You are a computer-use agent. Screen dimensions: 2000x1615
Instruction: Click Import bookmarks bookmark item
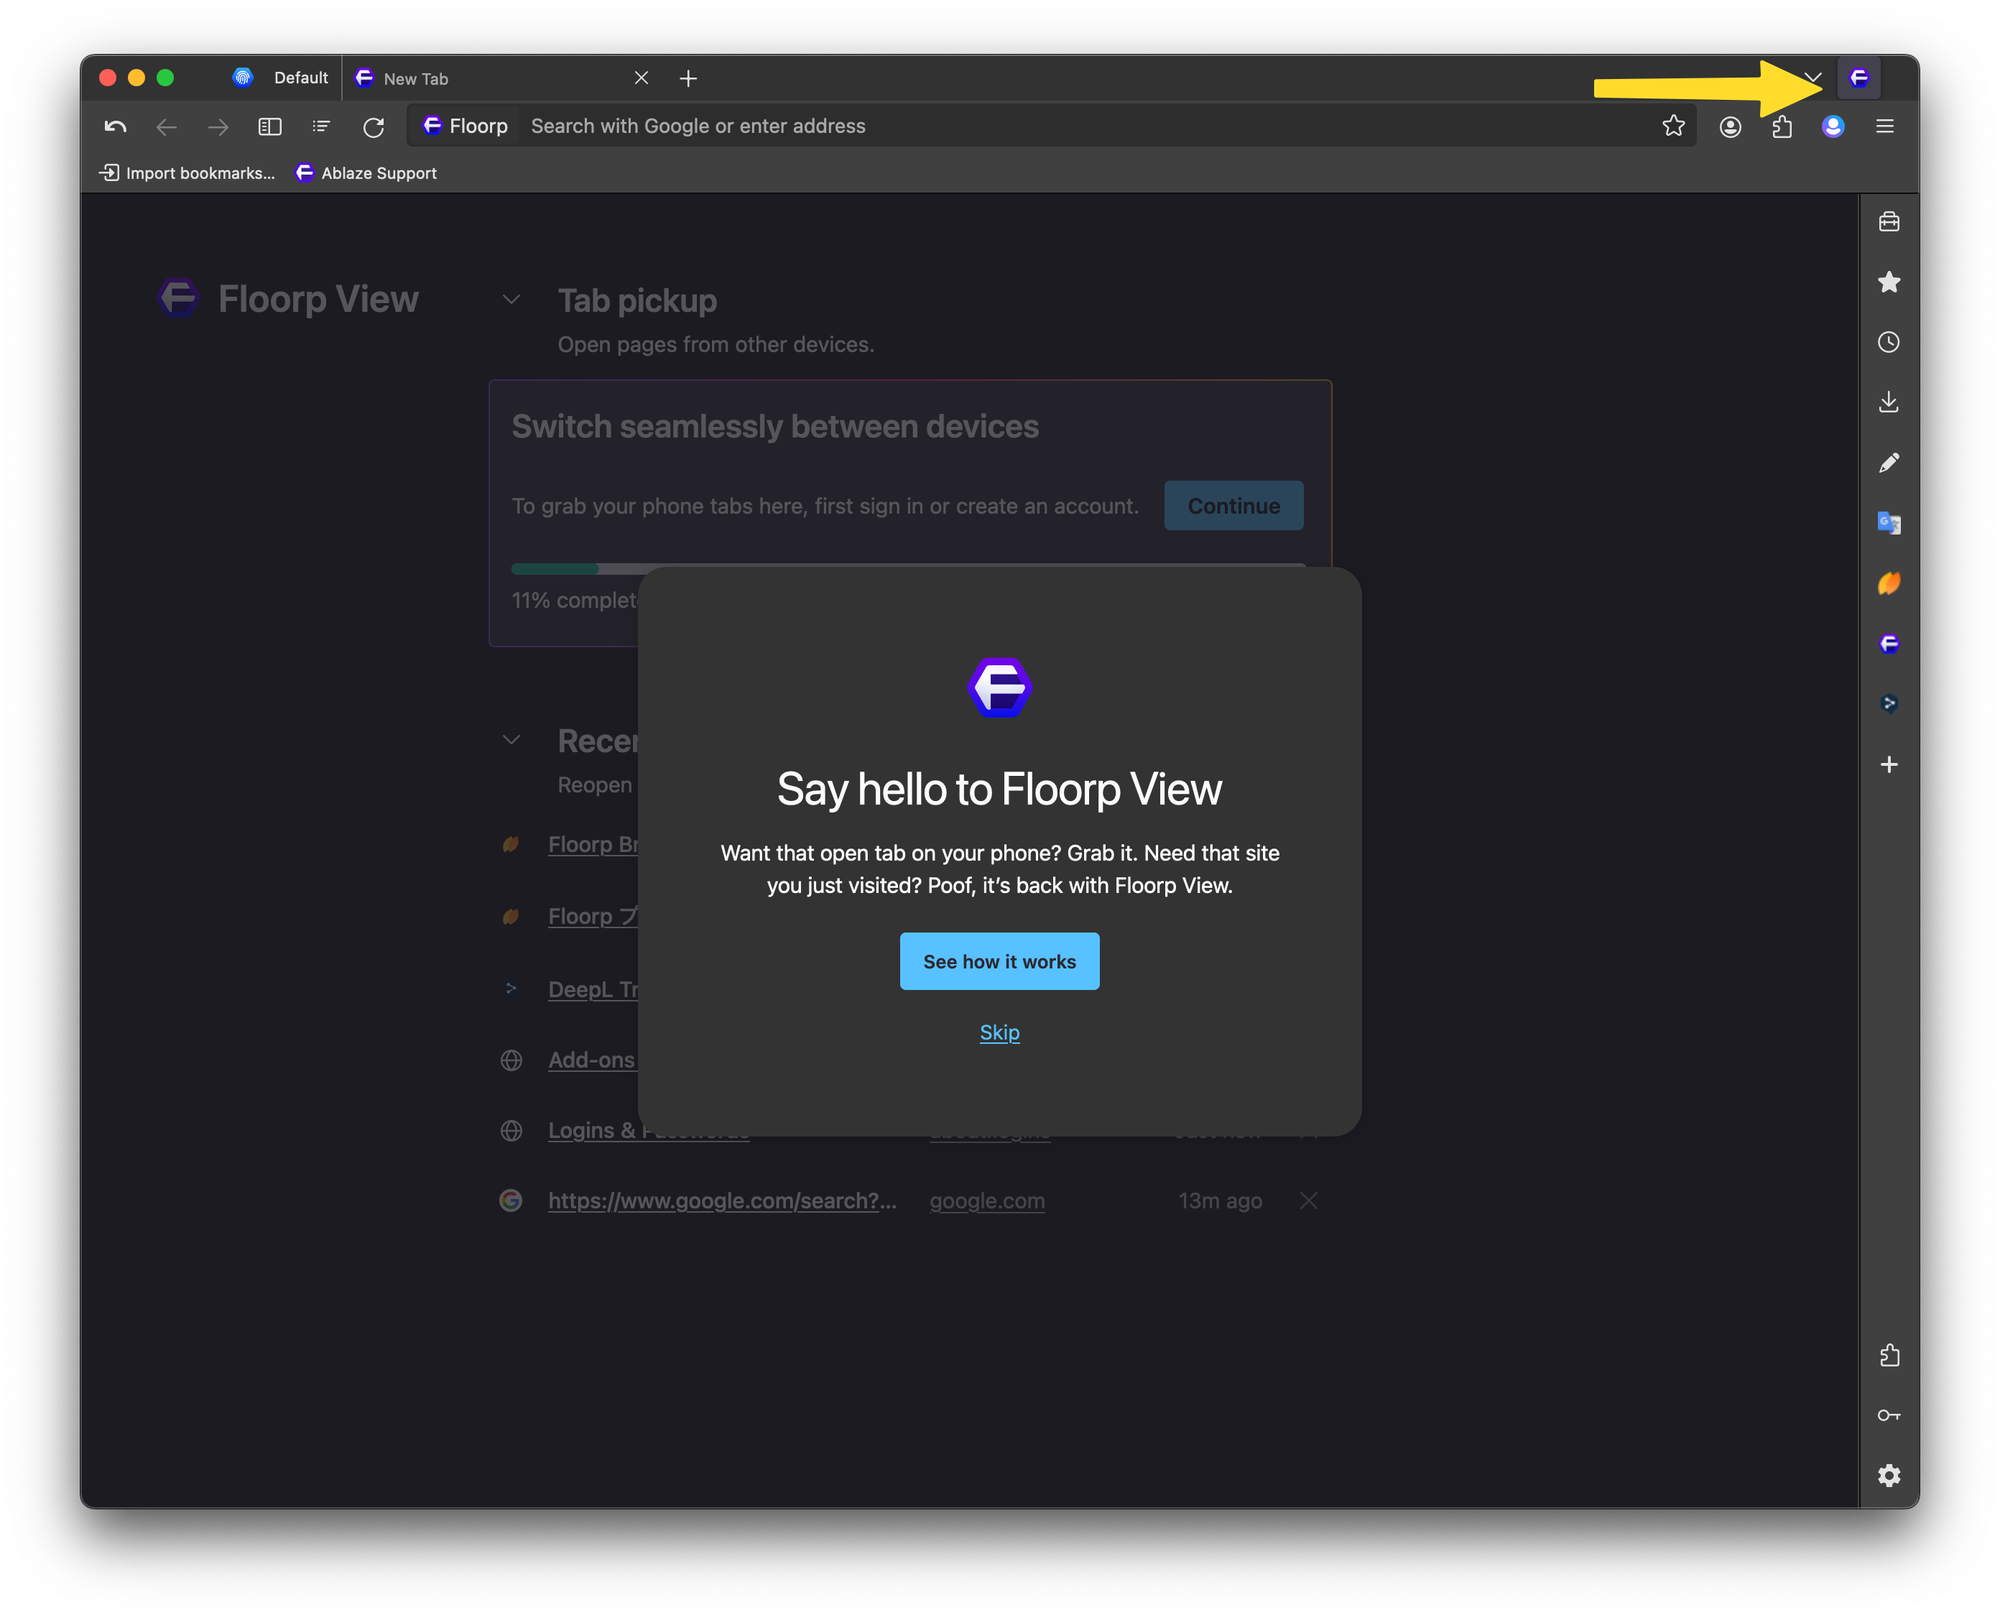pos(187,173)
